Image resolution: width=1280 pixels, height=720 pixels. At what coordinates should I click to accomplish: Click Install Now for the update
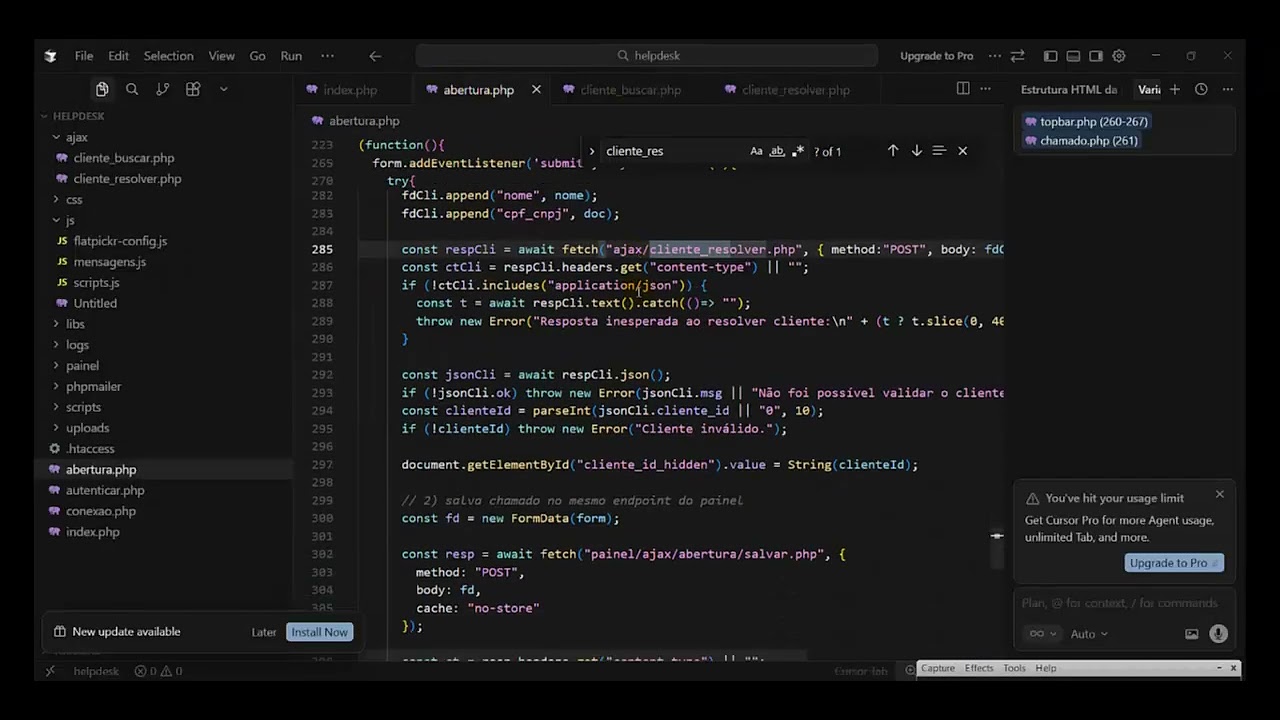click(319, 632)
